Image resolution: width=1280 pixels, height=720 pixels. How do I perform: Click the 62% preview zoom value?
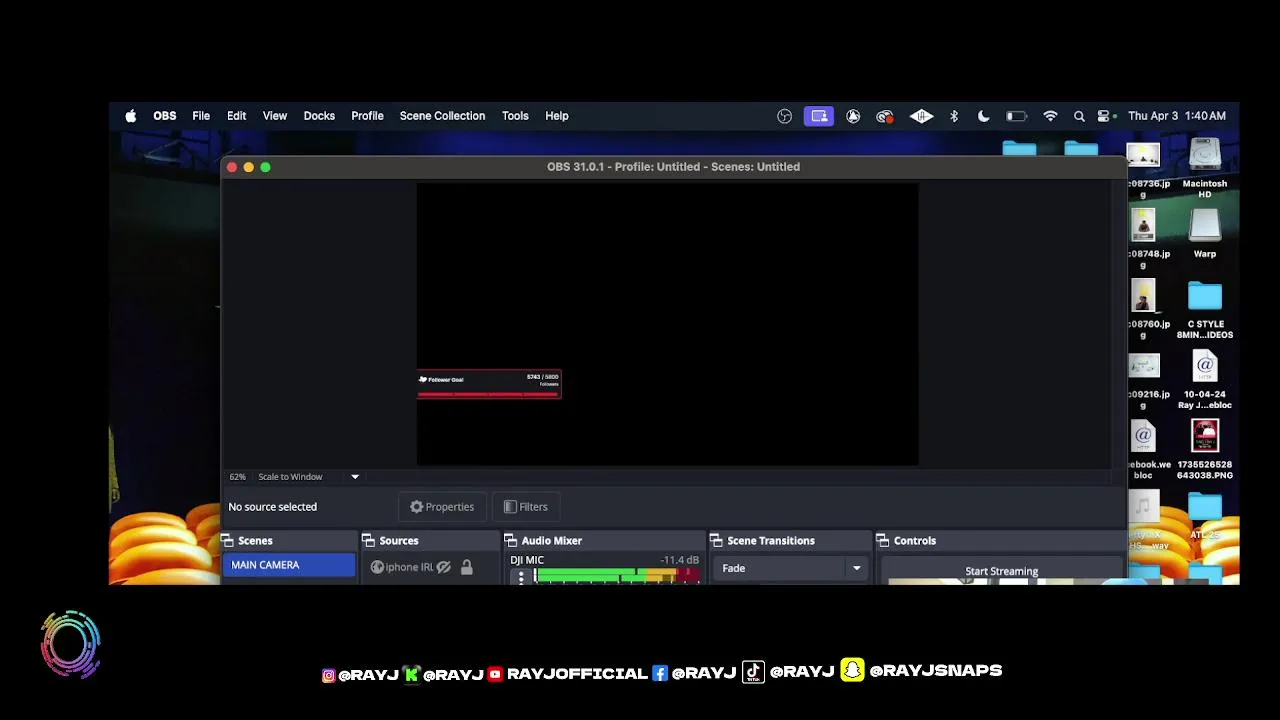pos(237,477)
